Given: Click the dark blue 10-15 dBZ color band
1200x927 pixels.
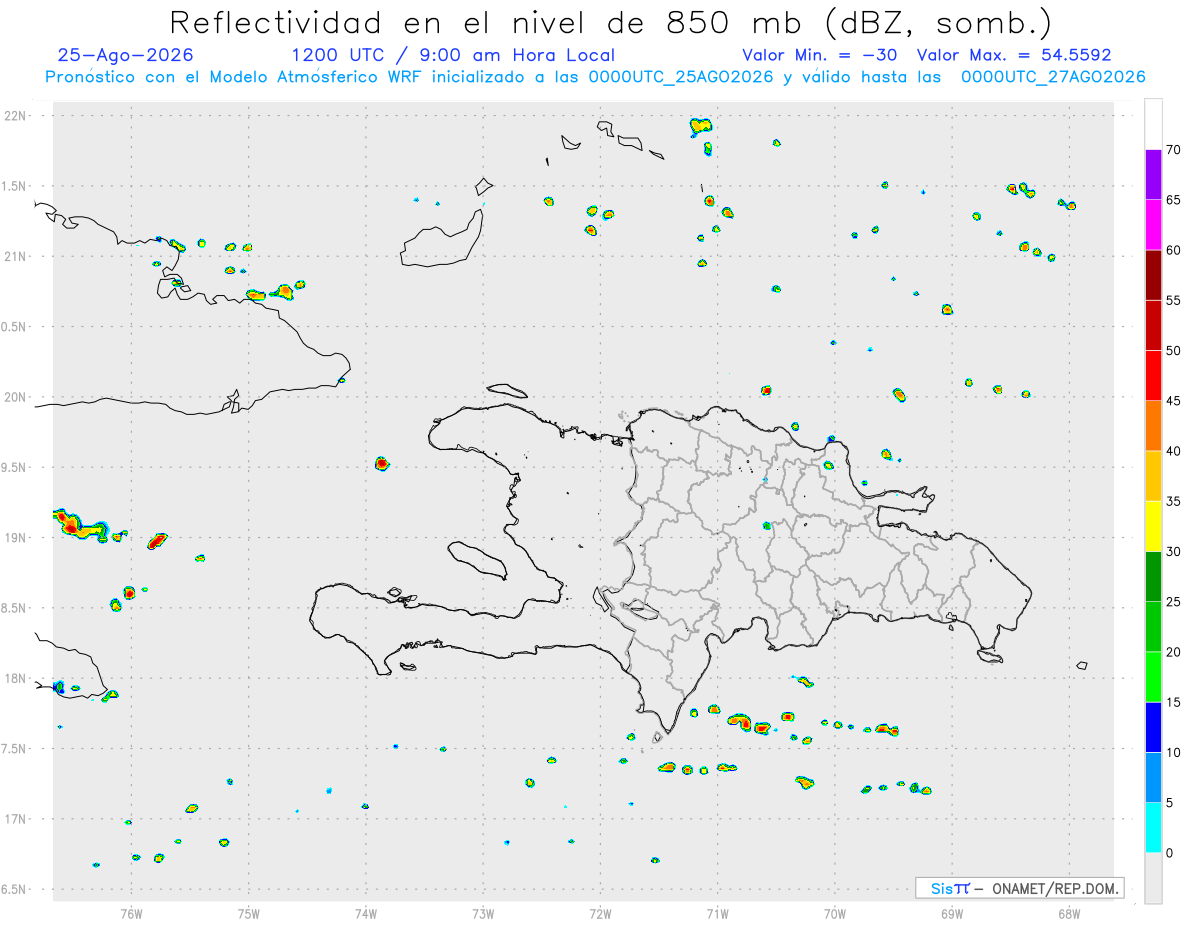Looking at the screenshot, I should (x=1153, y=727).
